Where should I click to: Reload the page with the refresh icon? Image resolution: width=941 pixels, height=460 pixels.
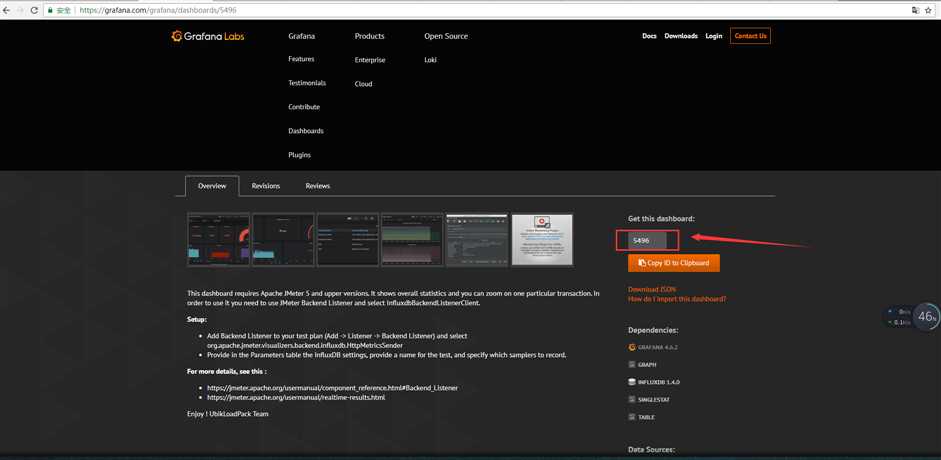pyautogui.click(x=34, y=10)
